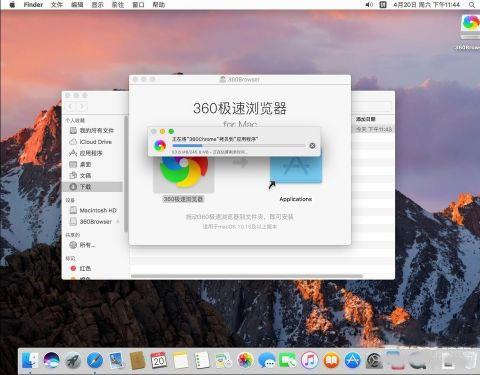This screenshot has width=480, height=375.
Task: Launch Siri from the Dock
Action: click(51, 361)
